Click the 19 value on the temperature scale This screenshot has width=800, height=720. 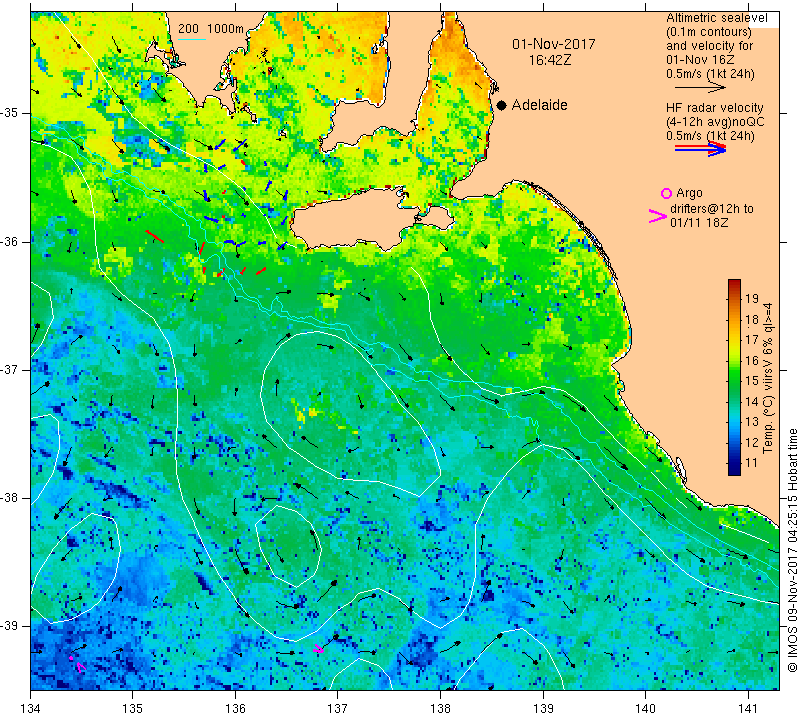click(752, 299)
